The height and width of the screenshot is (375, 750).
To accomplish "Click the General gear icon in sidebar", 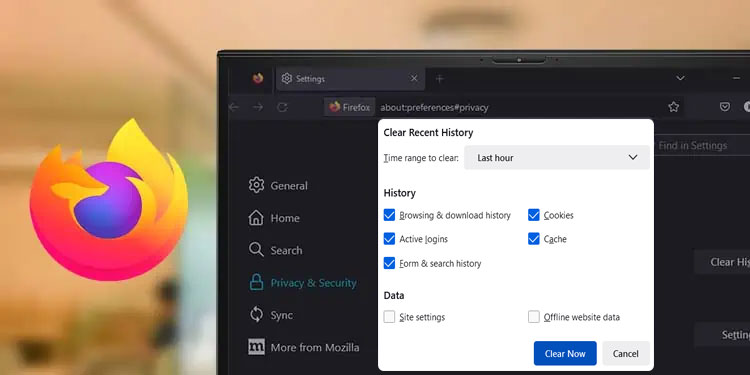I will (256, 185).
